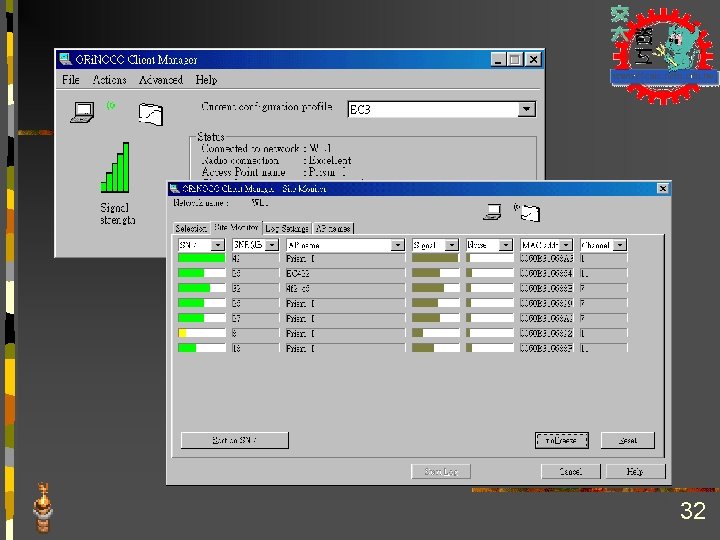Open the MAC address column dropdown

point(566,245)
